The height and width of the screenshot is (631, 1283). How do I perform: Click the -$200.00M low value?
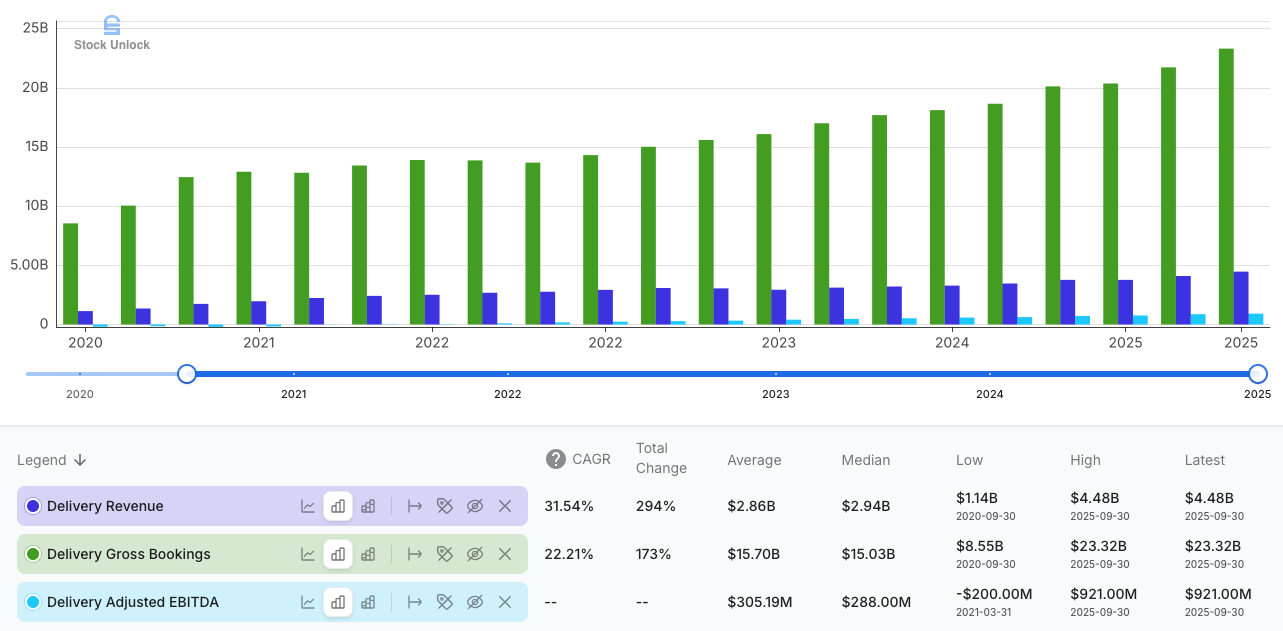994,594
